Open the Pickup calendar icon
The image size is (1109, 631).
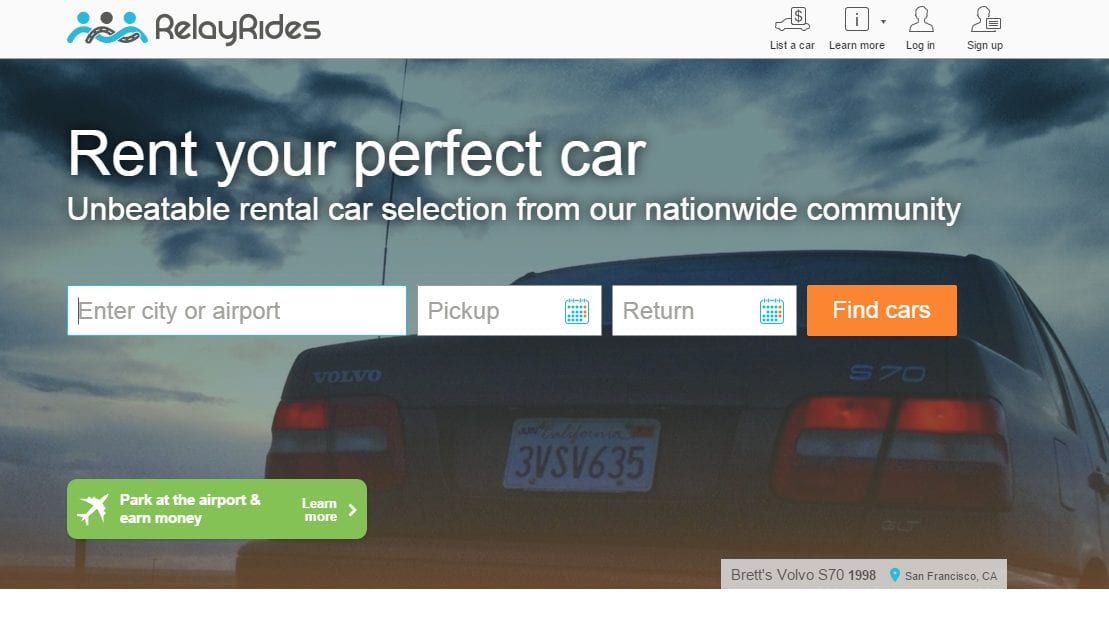tap(576, 311)
